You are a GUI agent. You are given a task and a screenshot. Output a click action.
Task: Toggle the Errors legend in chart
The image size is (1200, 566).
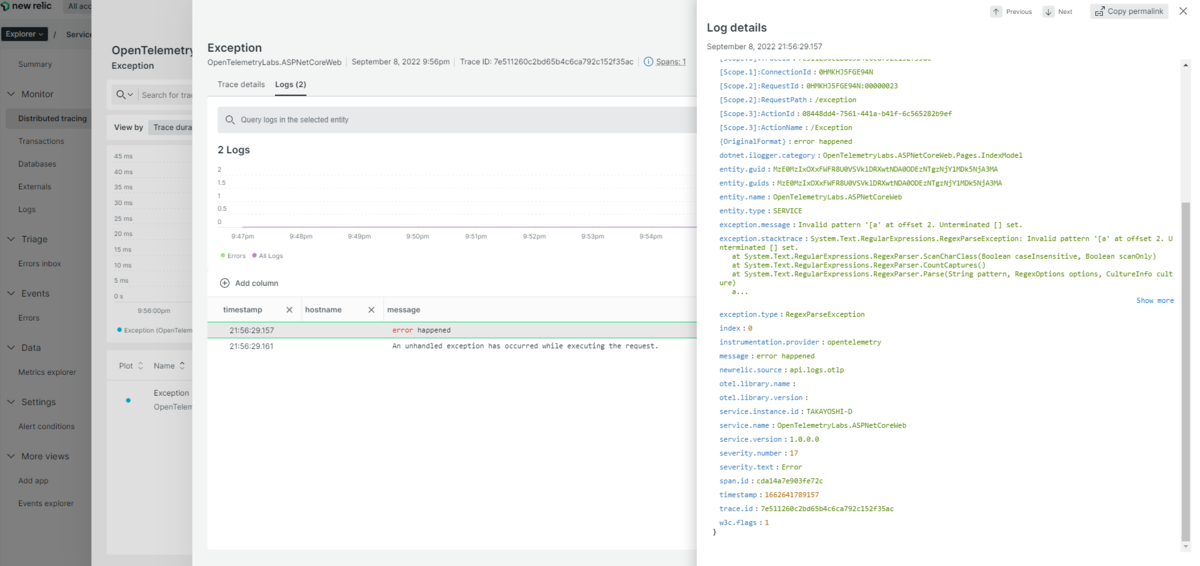click(x=233, y=256)
